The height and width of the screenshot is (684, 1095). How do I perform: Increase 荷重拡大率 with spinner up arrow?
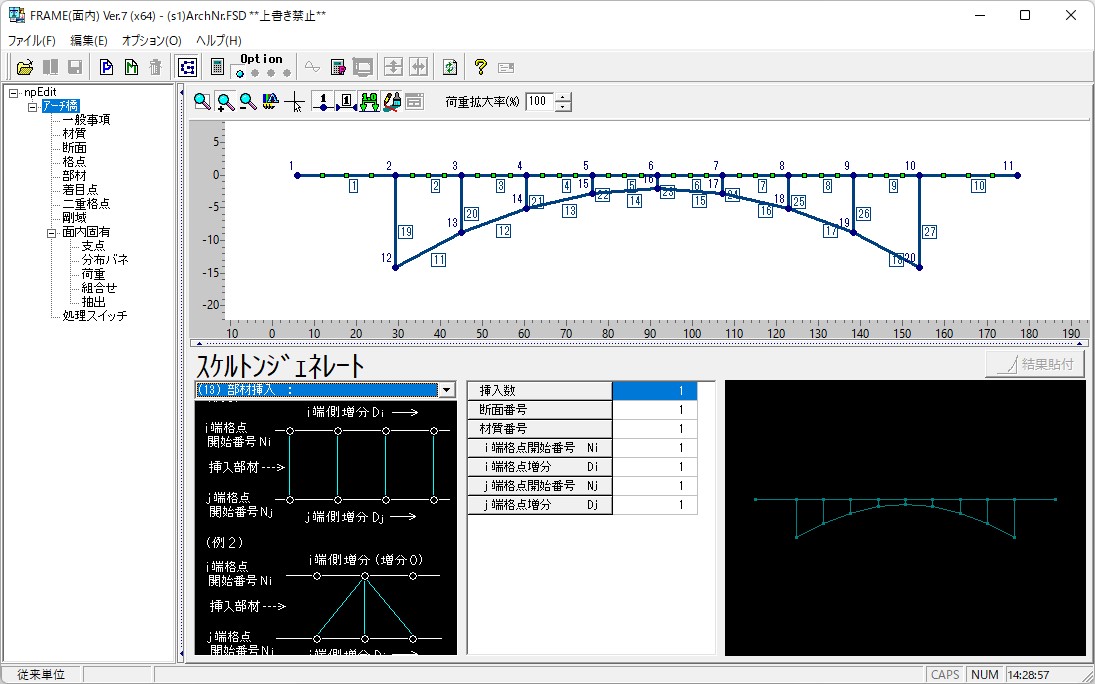click(x=563, y=97)
